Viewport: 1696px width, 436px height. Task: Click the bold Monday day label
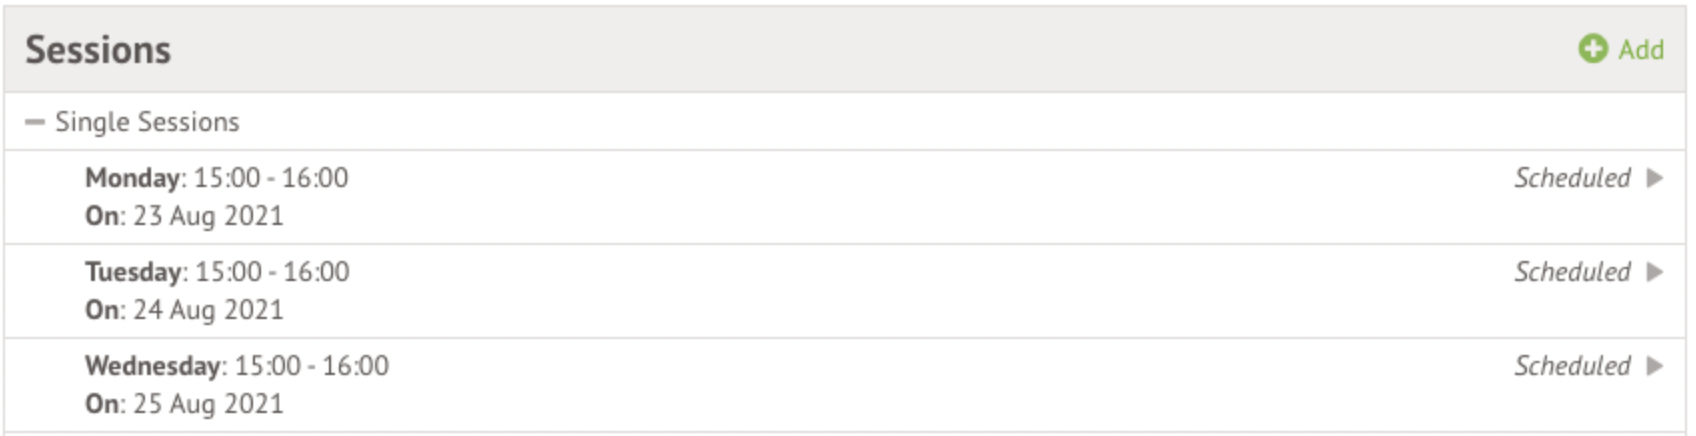pos(132,178)
